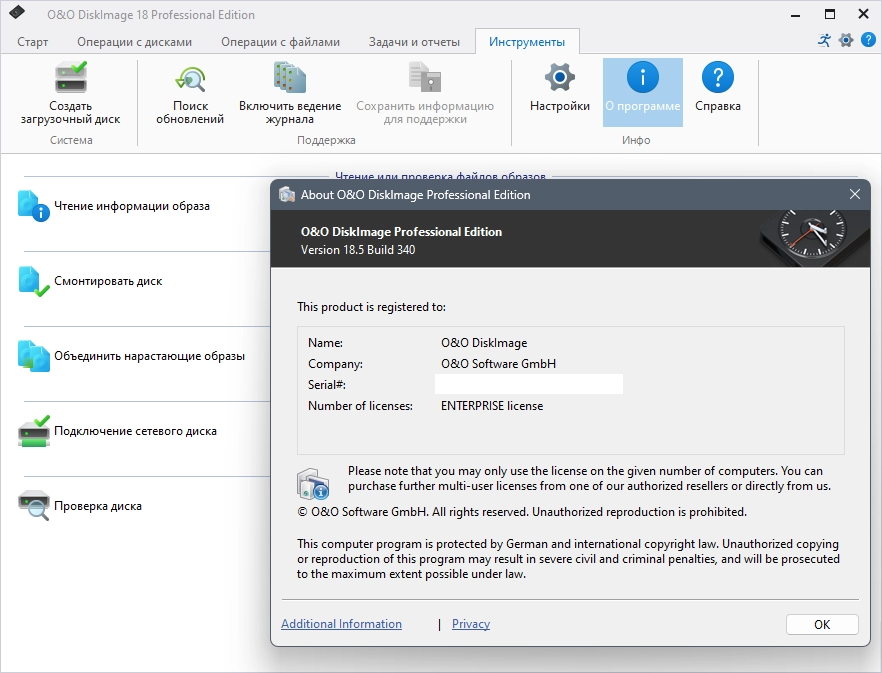The width and height of the screenshot is (882, 673).
Task: Open the Additional Information link
Action: click(341, 624)
